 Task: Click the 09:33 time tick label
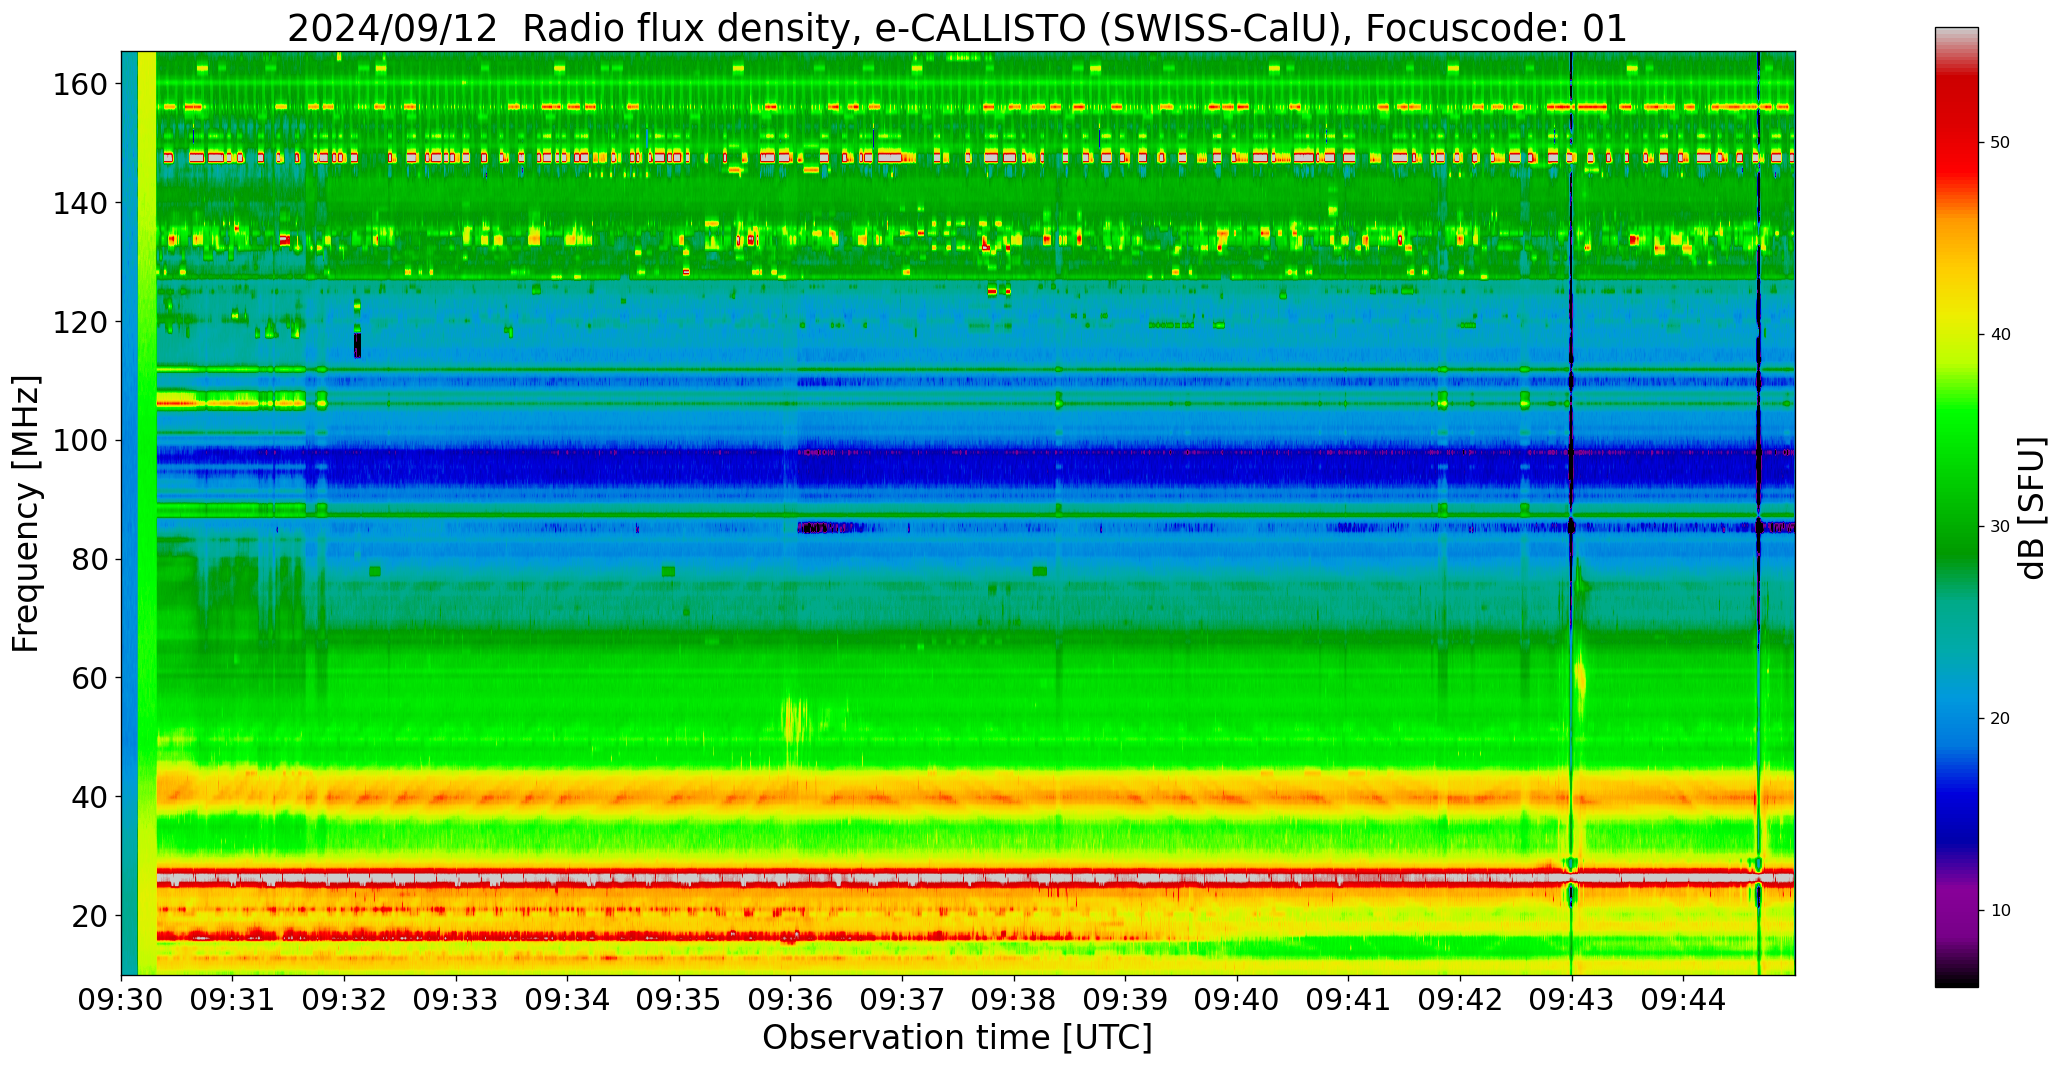click(x=456, y=998)
